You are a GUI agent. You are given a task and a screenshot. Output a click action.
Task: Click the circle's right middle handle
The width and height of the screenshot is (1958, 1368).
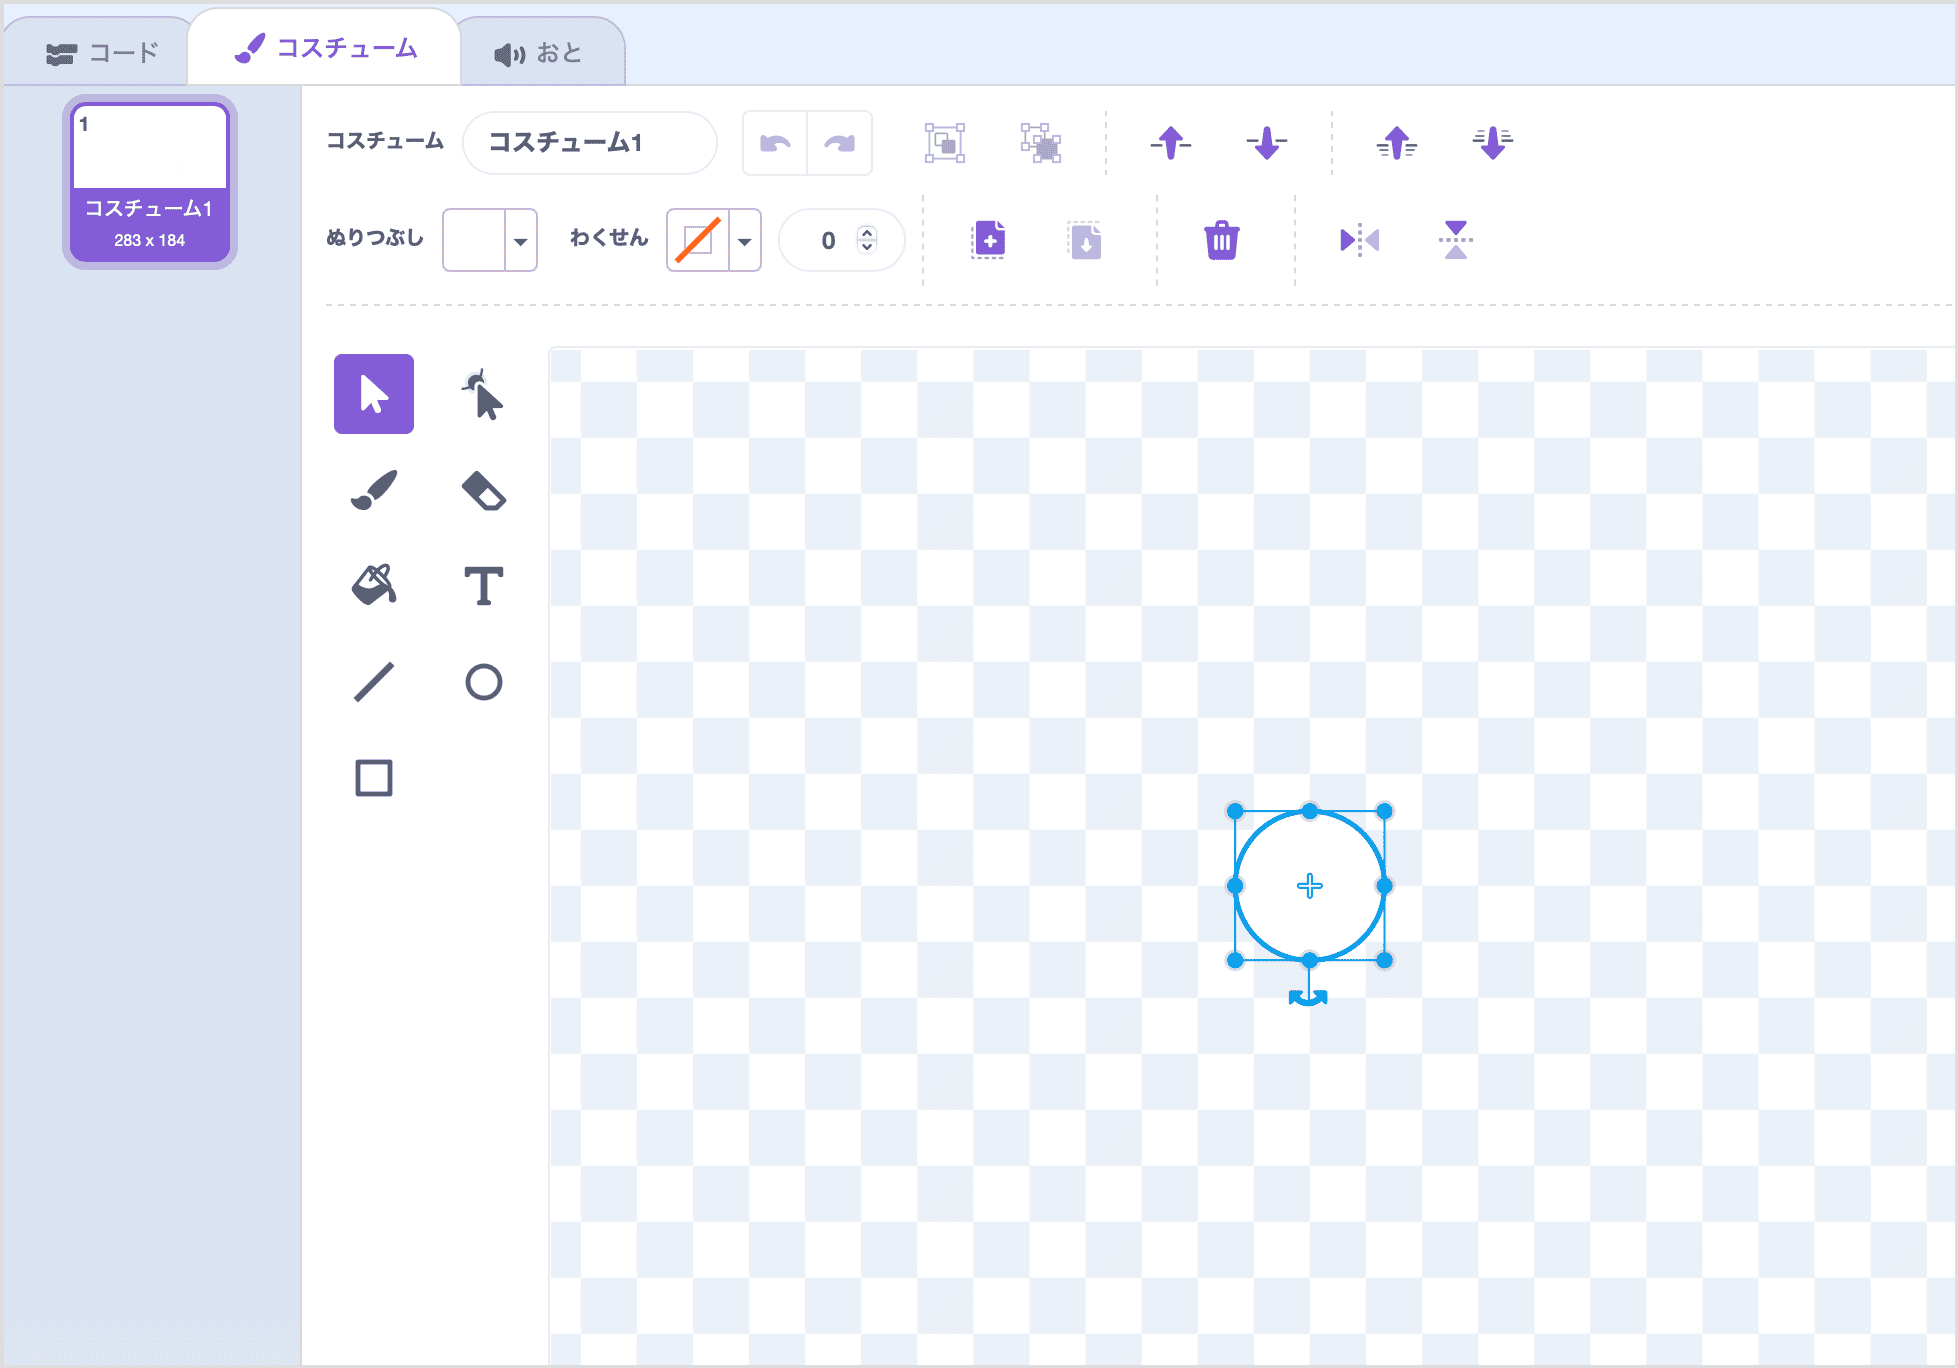pyautogui.click(x=1385, y=886)
